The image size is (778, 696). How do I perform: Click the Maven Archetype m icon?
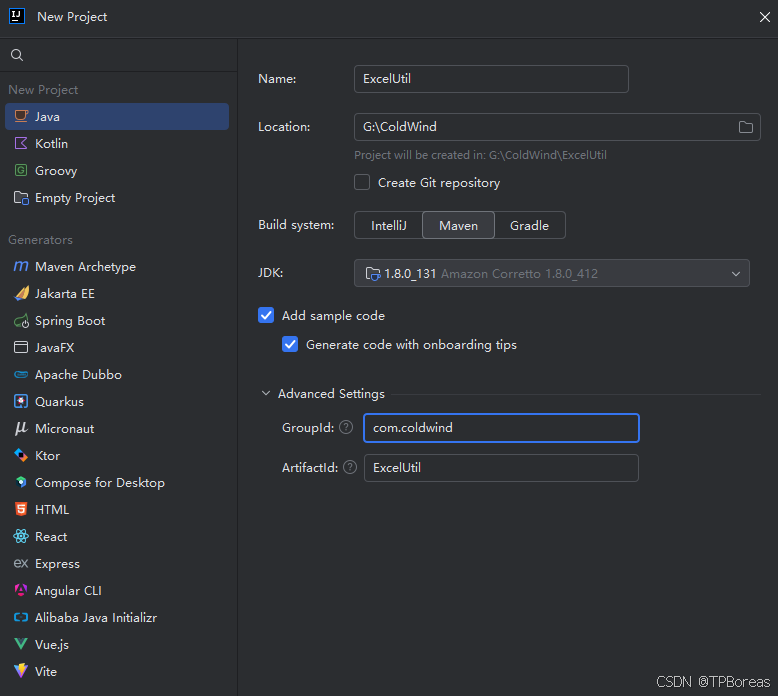[21, 266]
